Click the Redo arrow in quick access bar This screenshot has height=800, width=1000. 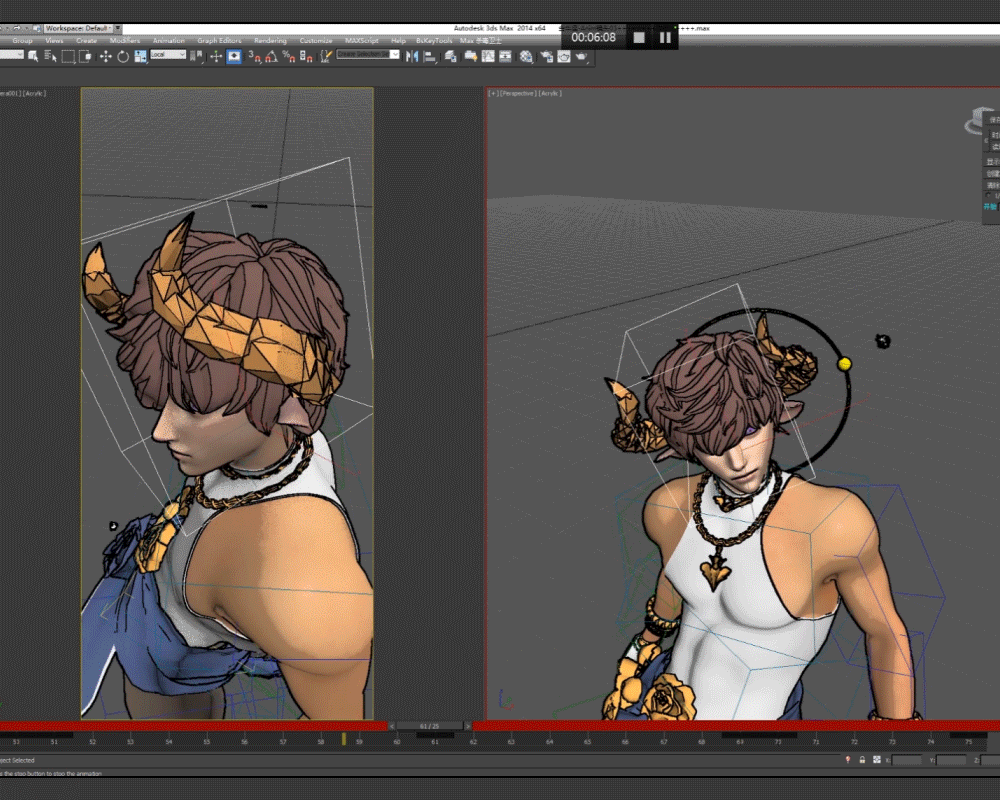17,28
